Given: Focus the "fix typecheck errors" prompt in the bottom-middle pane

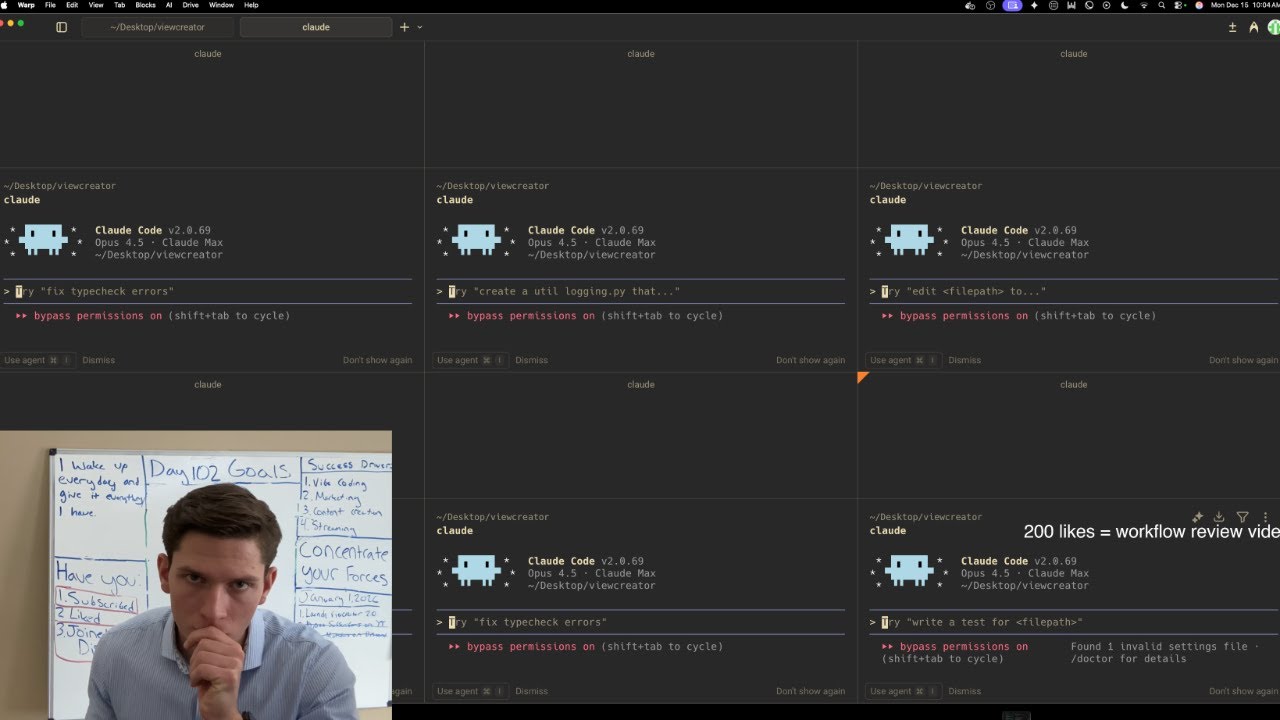Looking at the screenshot, I should [x=640, y=622].
